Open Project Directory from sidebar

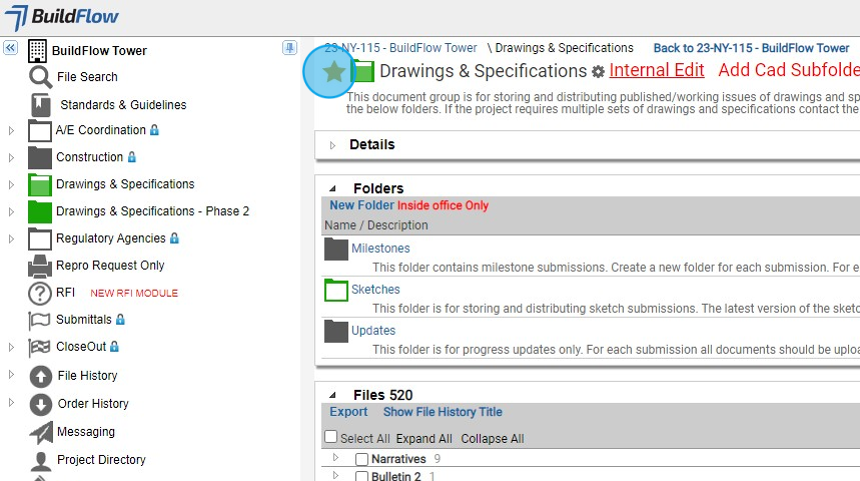click(101, 460)
